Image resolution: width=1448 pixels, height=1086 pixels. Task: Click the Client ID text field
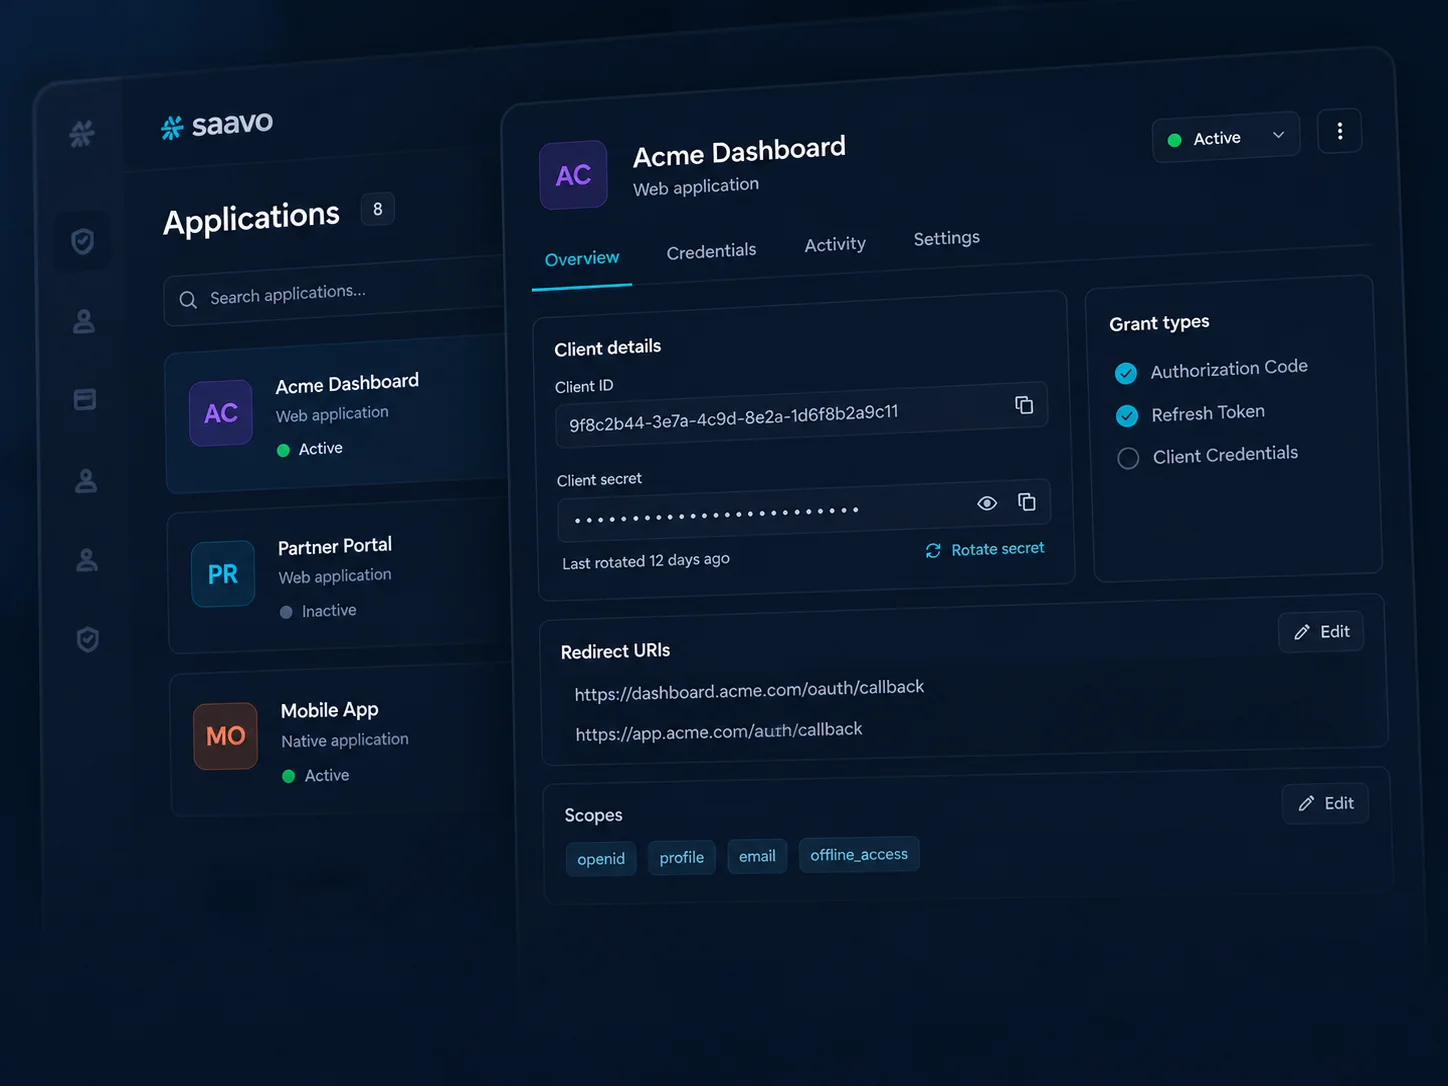click(801, 414)
